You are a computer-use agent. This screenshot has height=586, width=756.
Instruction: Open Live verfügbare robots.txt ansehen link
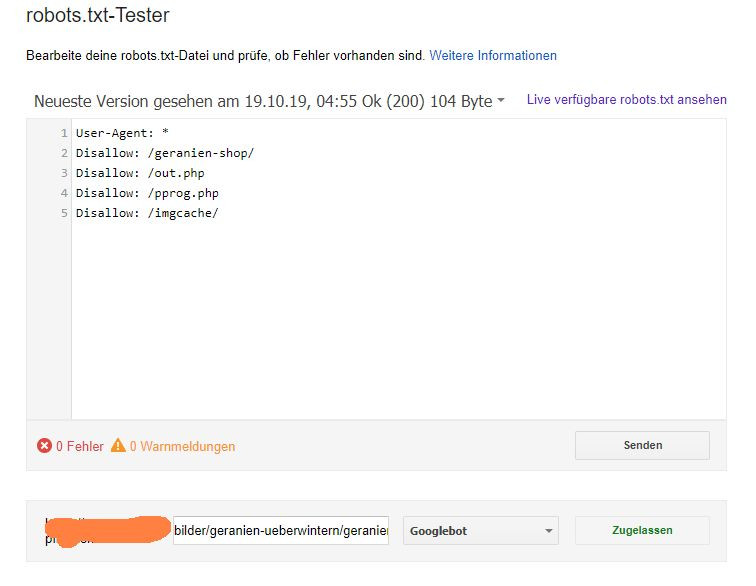(626, 100)
